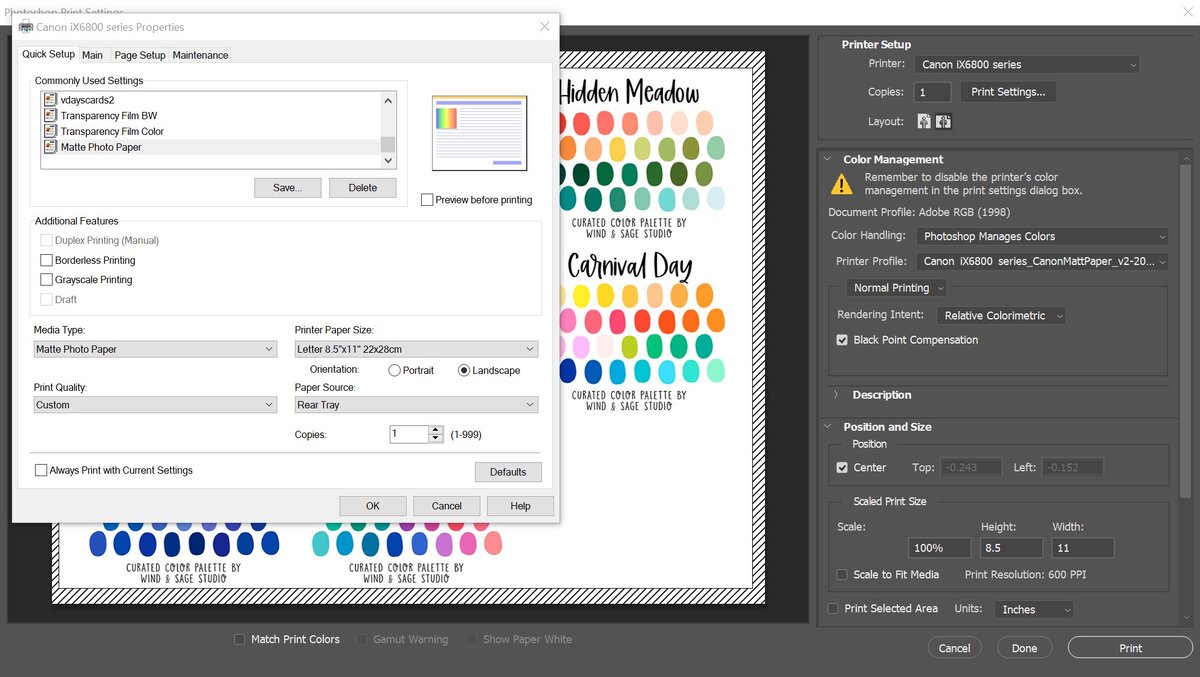Select the landscape layout icon
Image resolution: width=1200 pixels, height=677 pixels.
click(943, 122)
